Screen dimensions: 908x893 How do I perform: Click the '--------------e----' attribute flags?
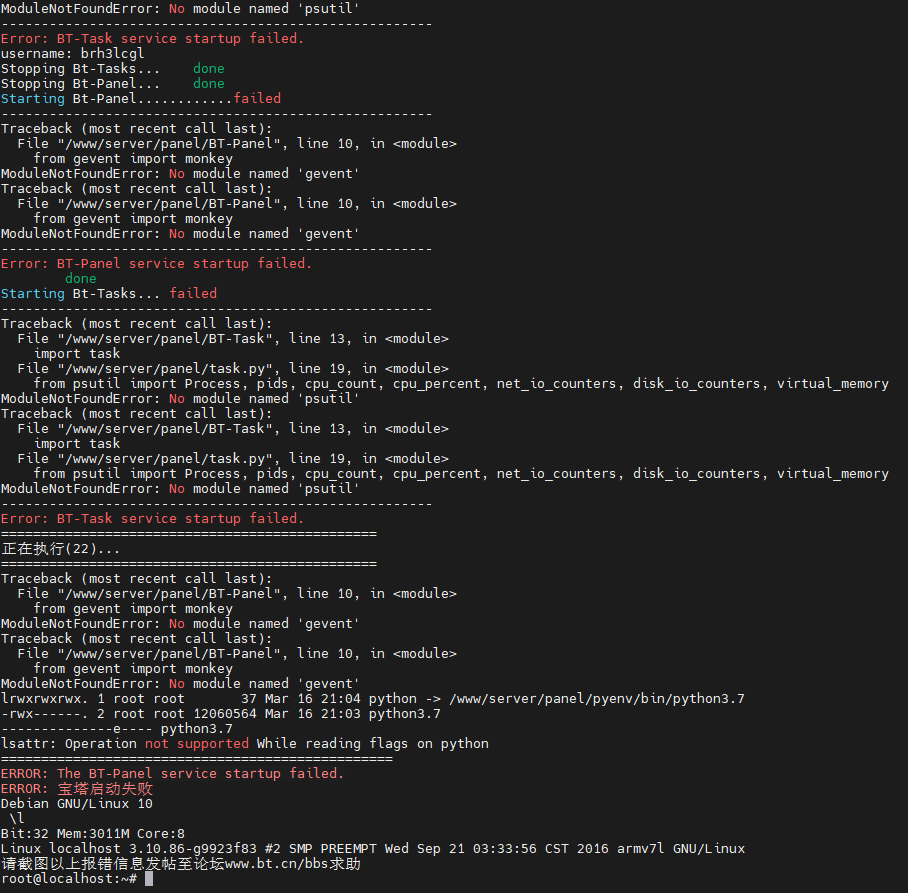76,729
